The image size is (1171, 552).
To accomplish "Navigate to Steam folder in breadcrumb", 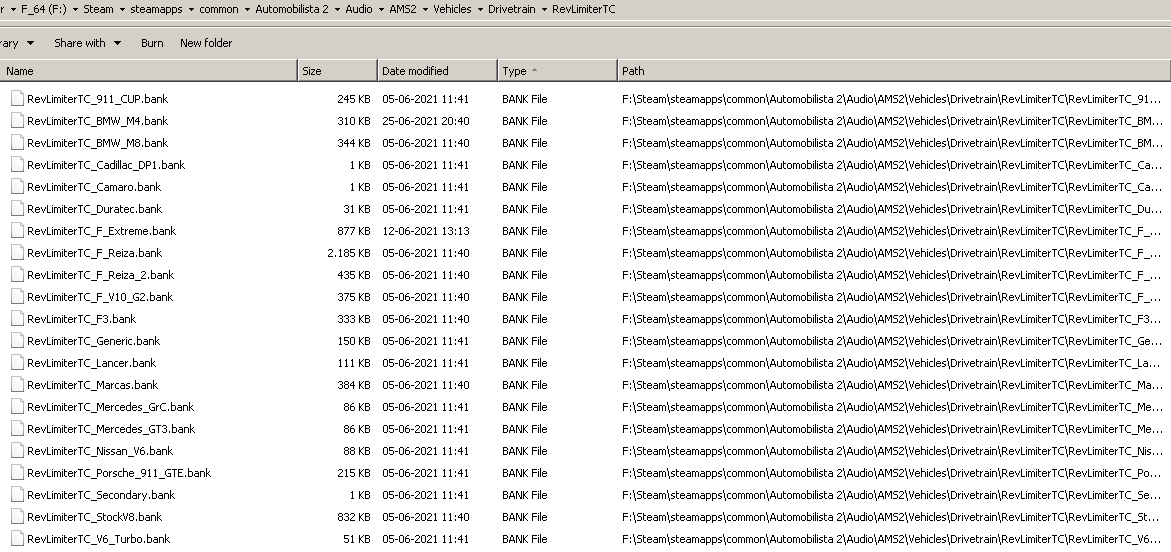I will (x=98, y=10).
